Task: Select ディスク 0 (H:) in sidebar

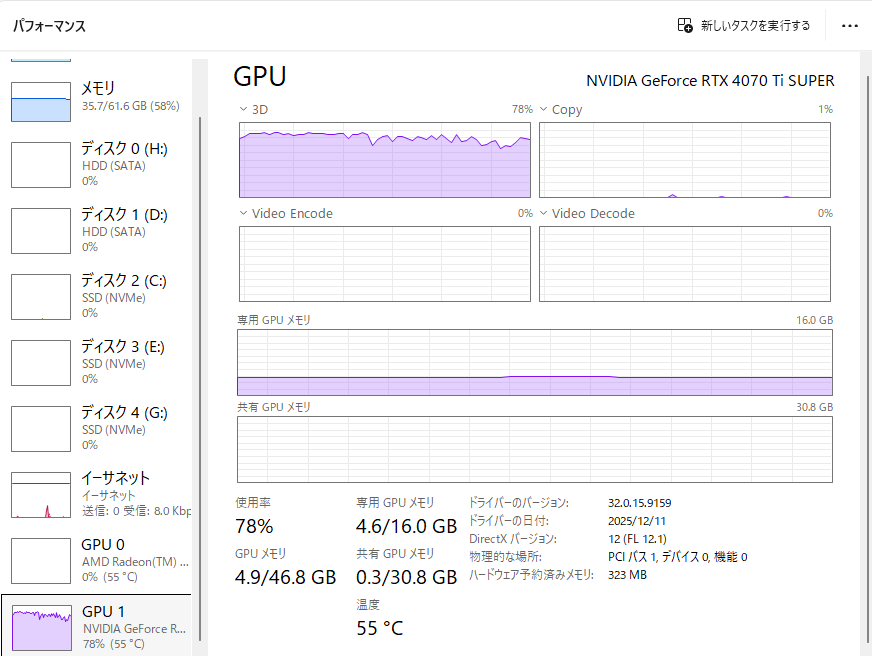Action: point(100,164)
